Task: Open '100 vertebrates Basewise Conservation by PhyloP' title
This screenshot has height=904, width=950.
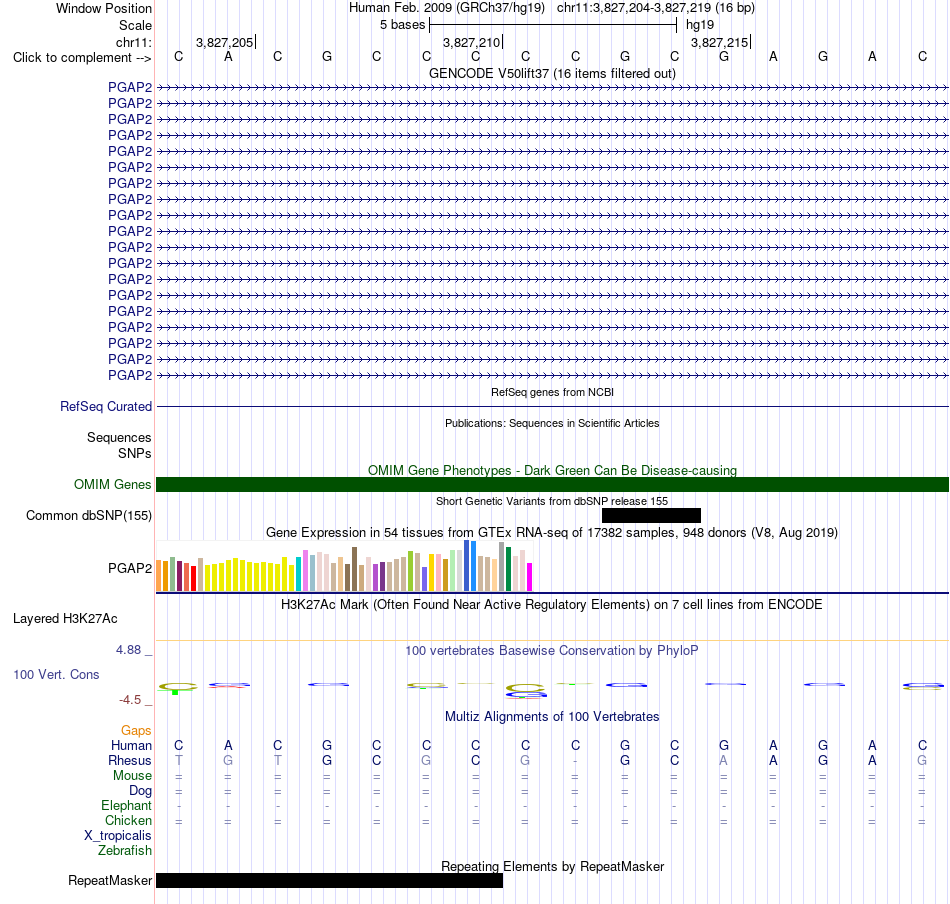Action: (552, 651)
